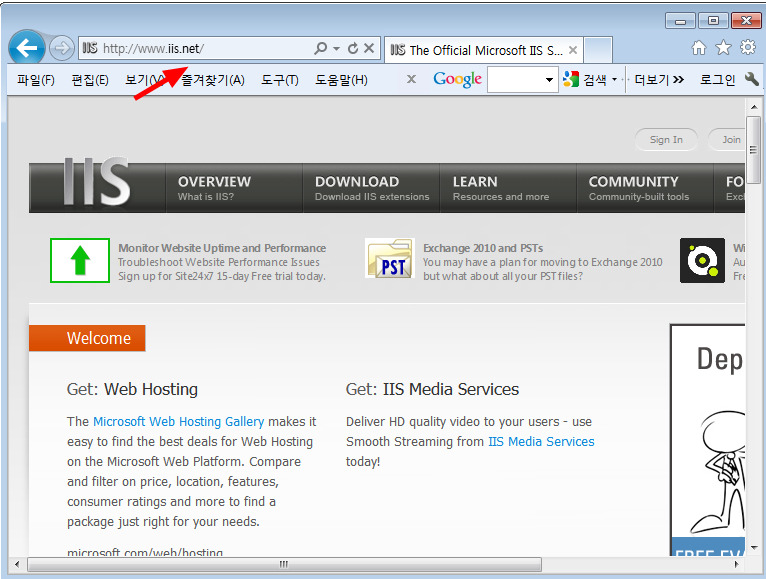
Task: Click the green up-arrow Site24x7 icon
Action: point(80,261)
